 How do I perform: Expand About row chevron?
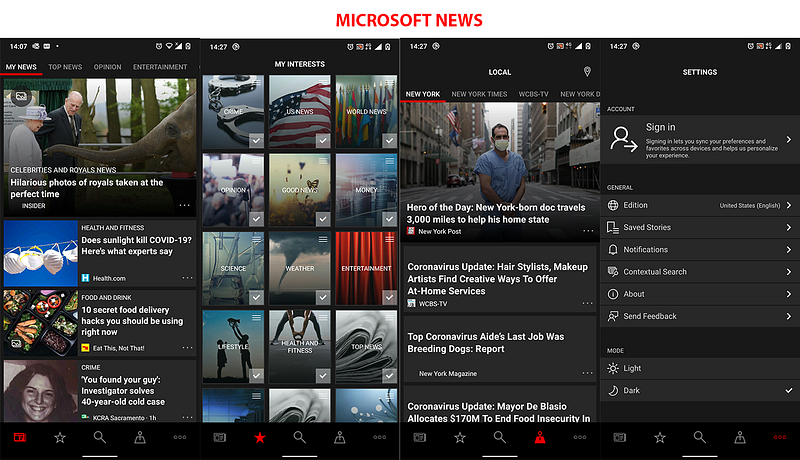(x=789, y=294)
